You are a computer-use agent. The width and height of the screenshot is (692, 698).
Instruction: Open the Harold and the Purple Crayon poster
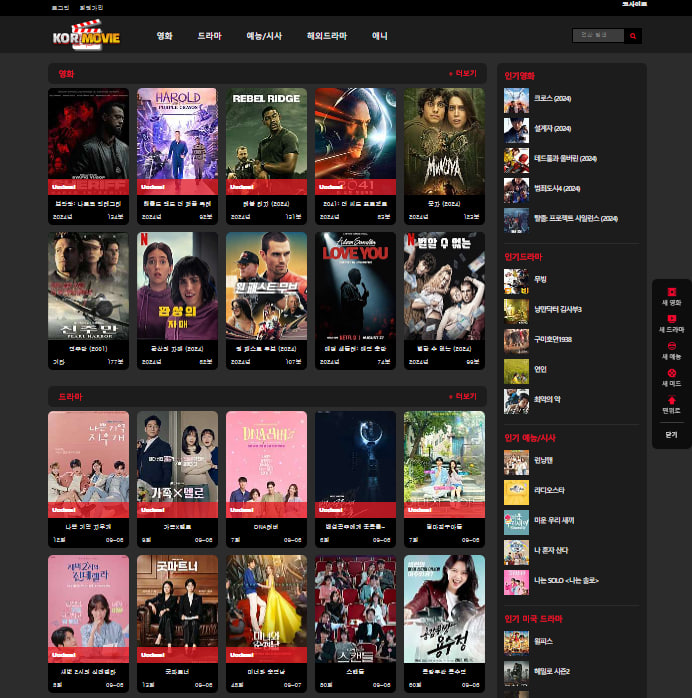pos(177,141)
